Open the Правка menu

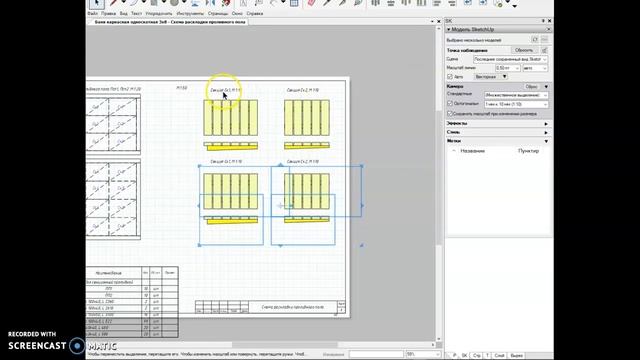coord(109,13)
